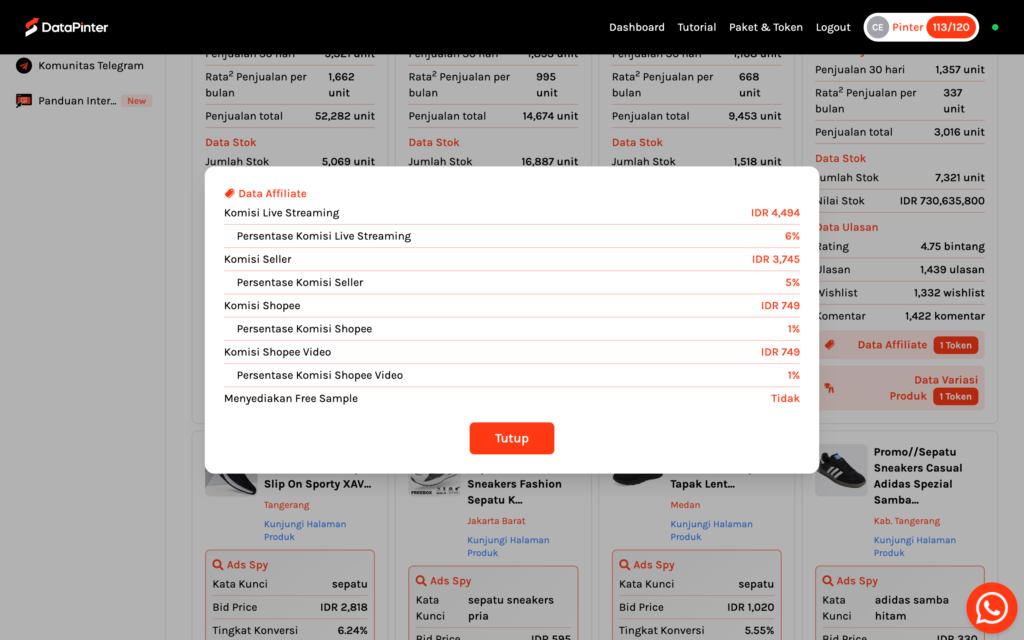Expand the Komisi Seller detail row
This screenshot has height=640, width=1024.
pyautogui.click(x=512, y=259)
